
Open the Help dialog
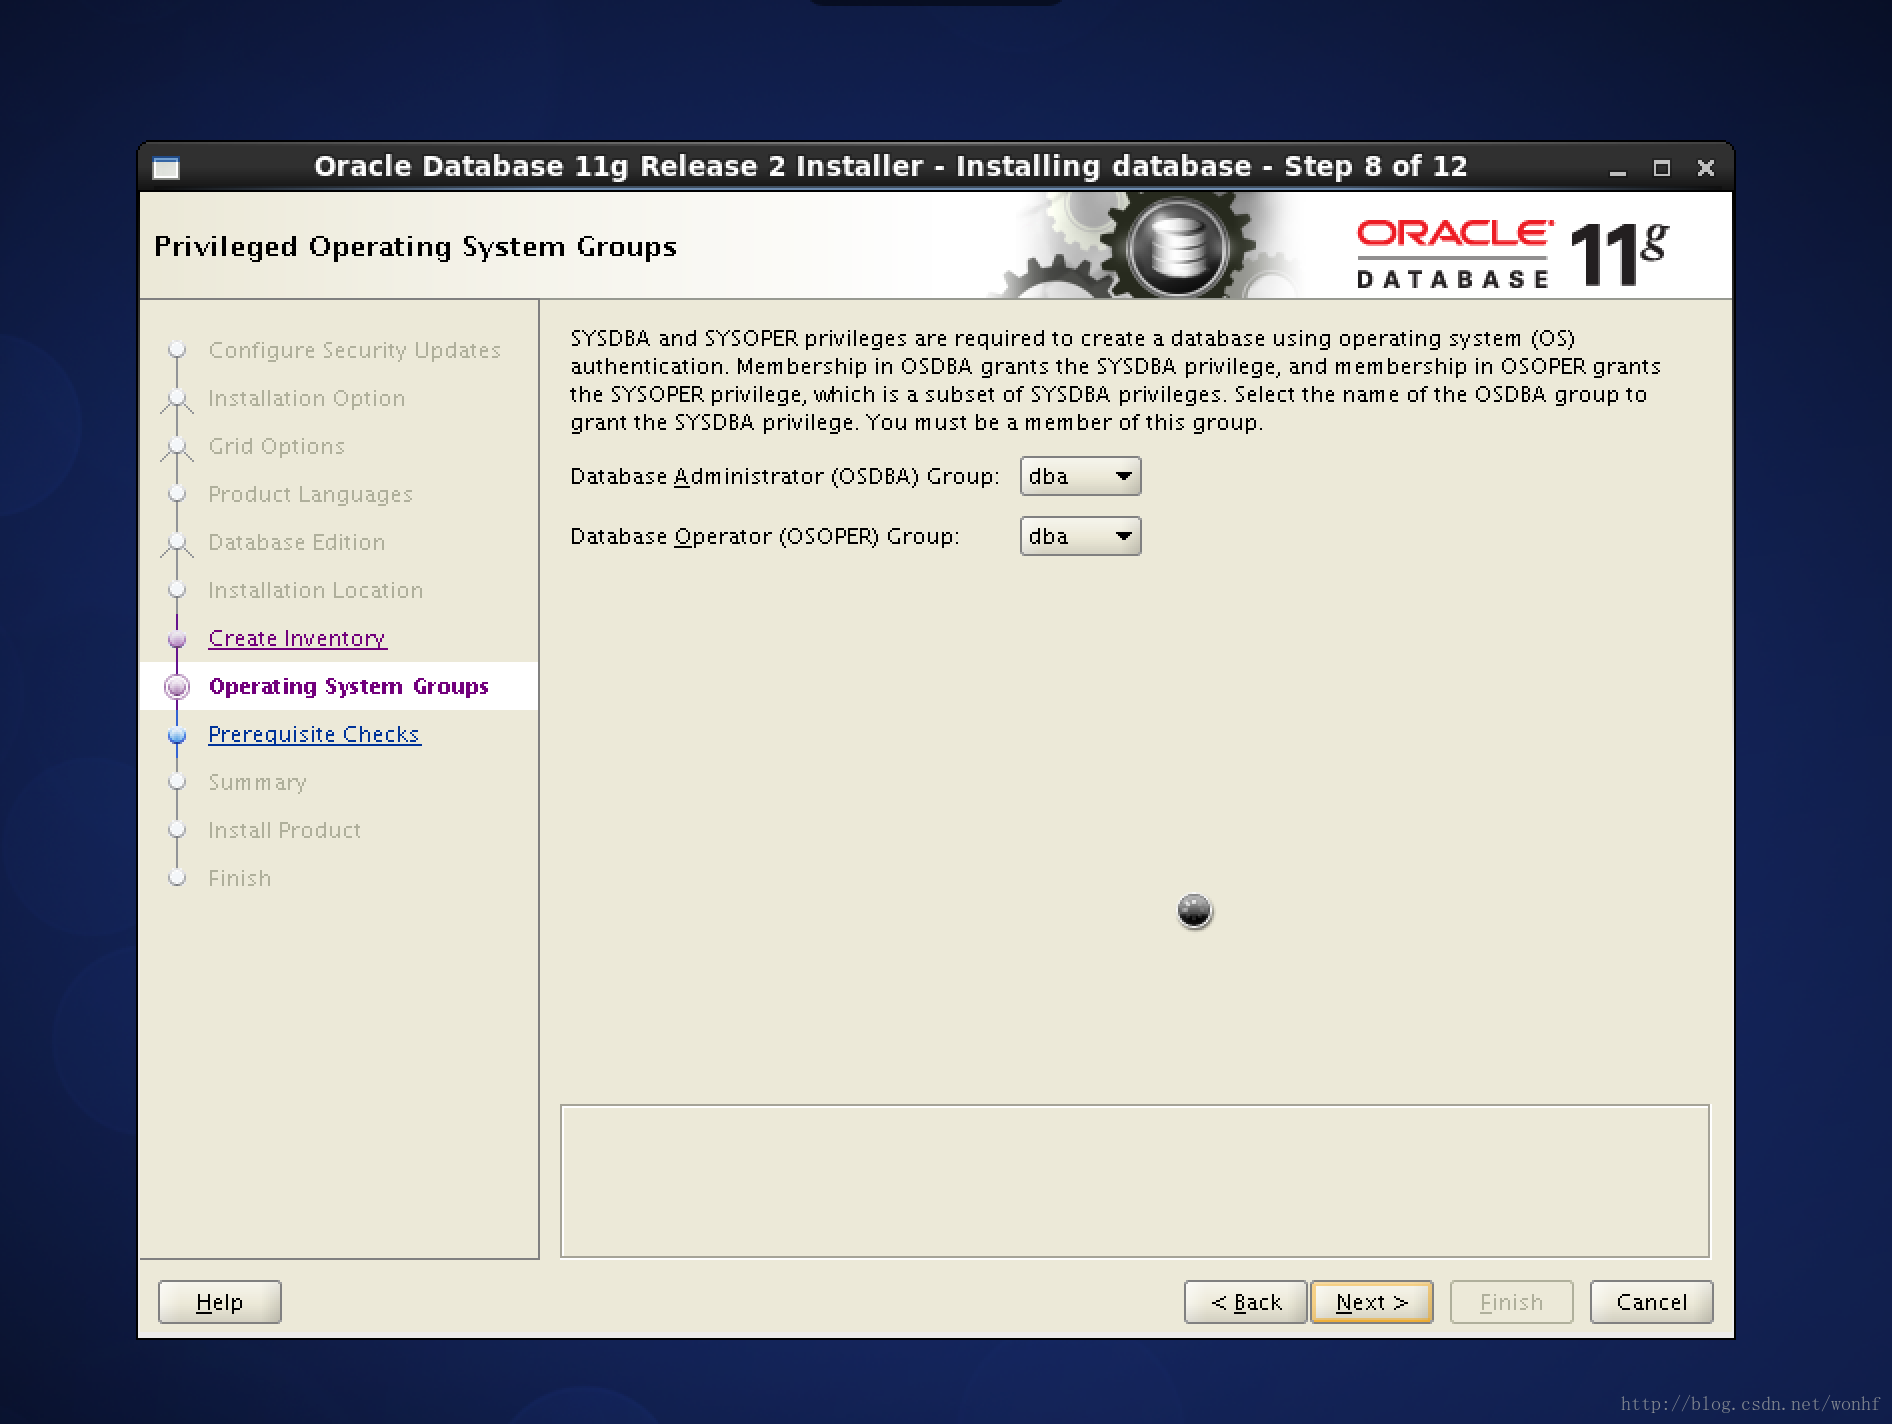(219, 1302)
